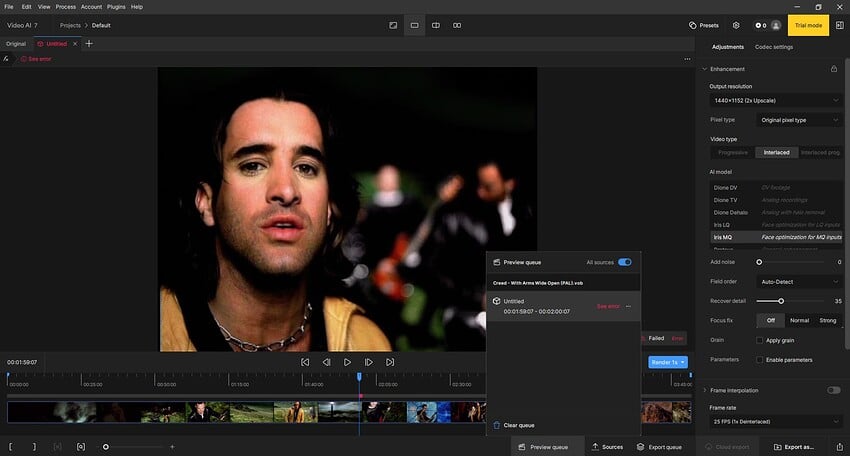Set Focus fix to Off
This screenshot has height=456, width=850.
point(771,320)
